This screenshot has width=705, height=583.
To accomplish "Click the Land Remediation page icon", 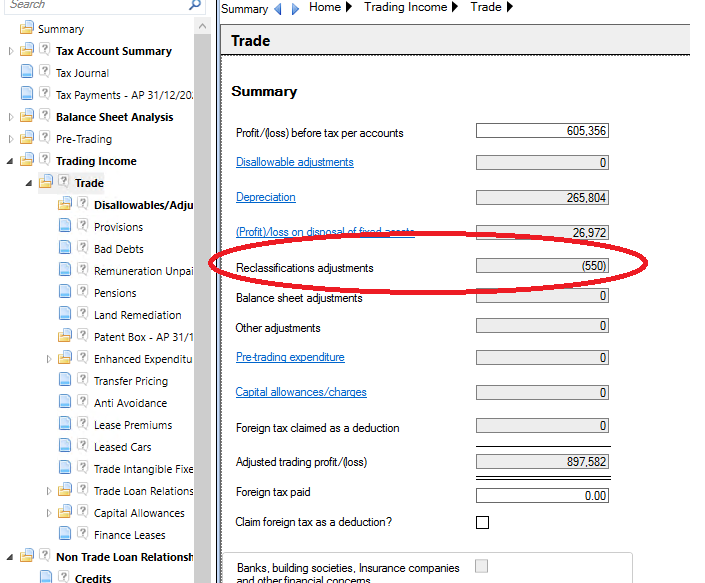I will tap(65, 313).
